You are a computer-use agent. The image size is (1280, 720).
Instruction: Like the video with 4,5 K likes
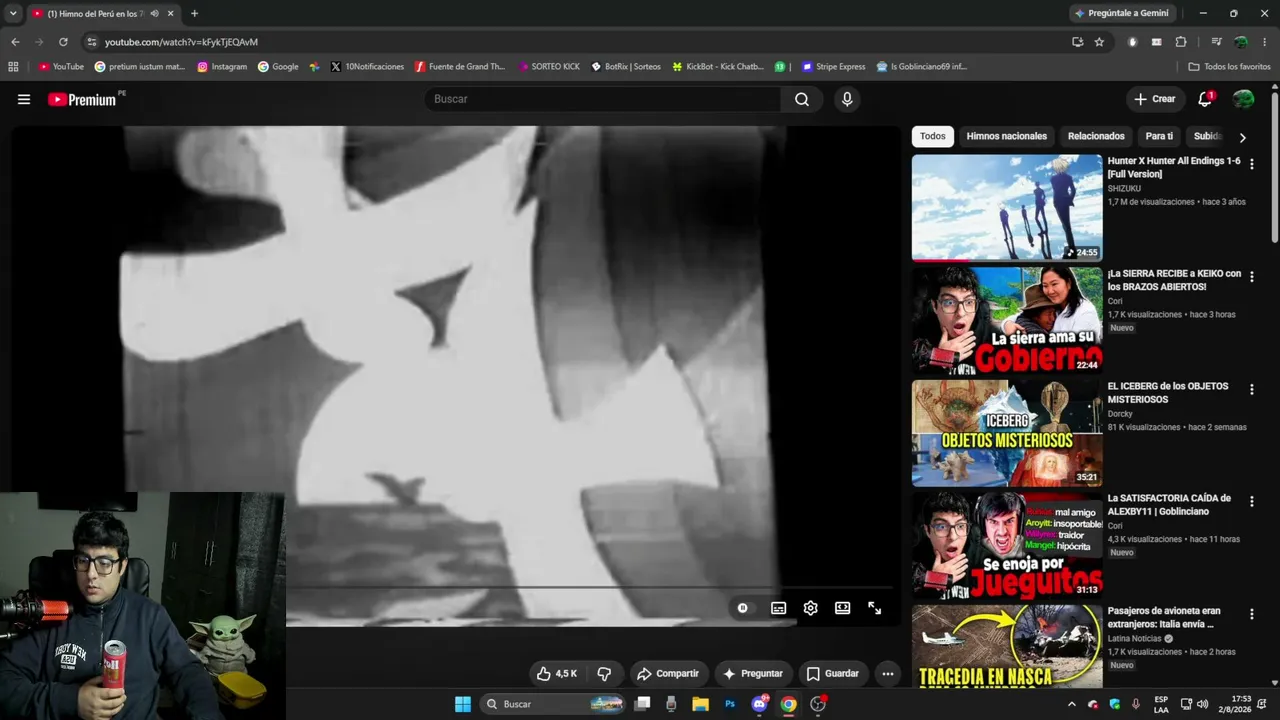pyautogui.click(x=556, y=674)
